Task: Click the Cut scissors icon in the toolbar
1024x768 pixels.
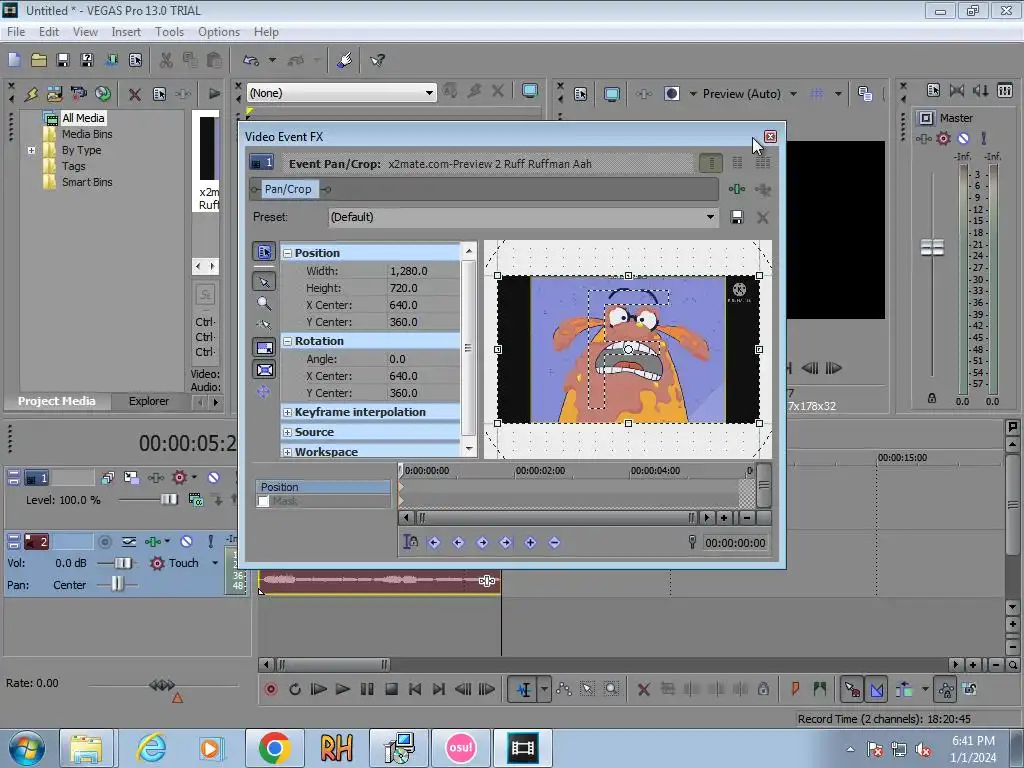Action: [166, 60]
